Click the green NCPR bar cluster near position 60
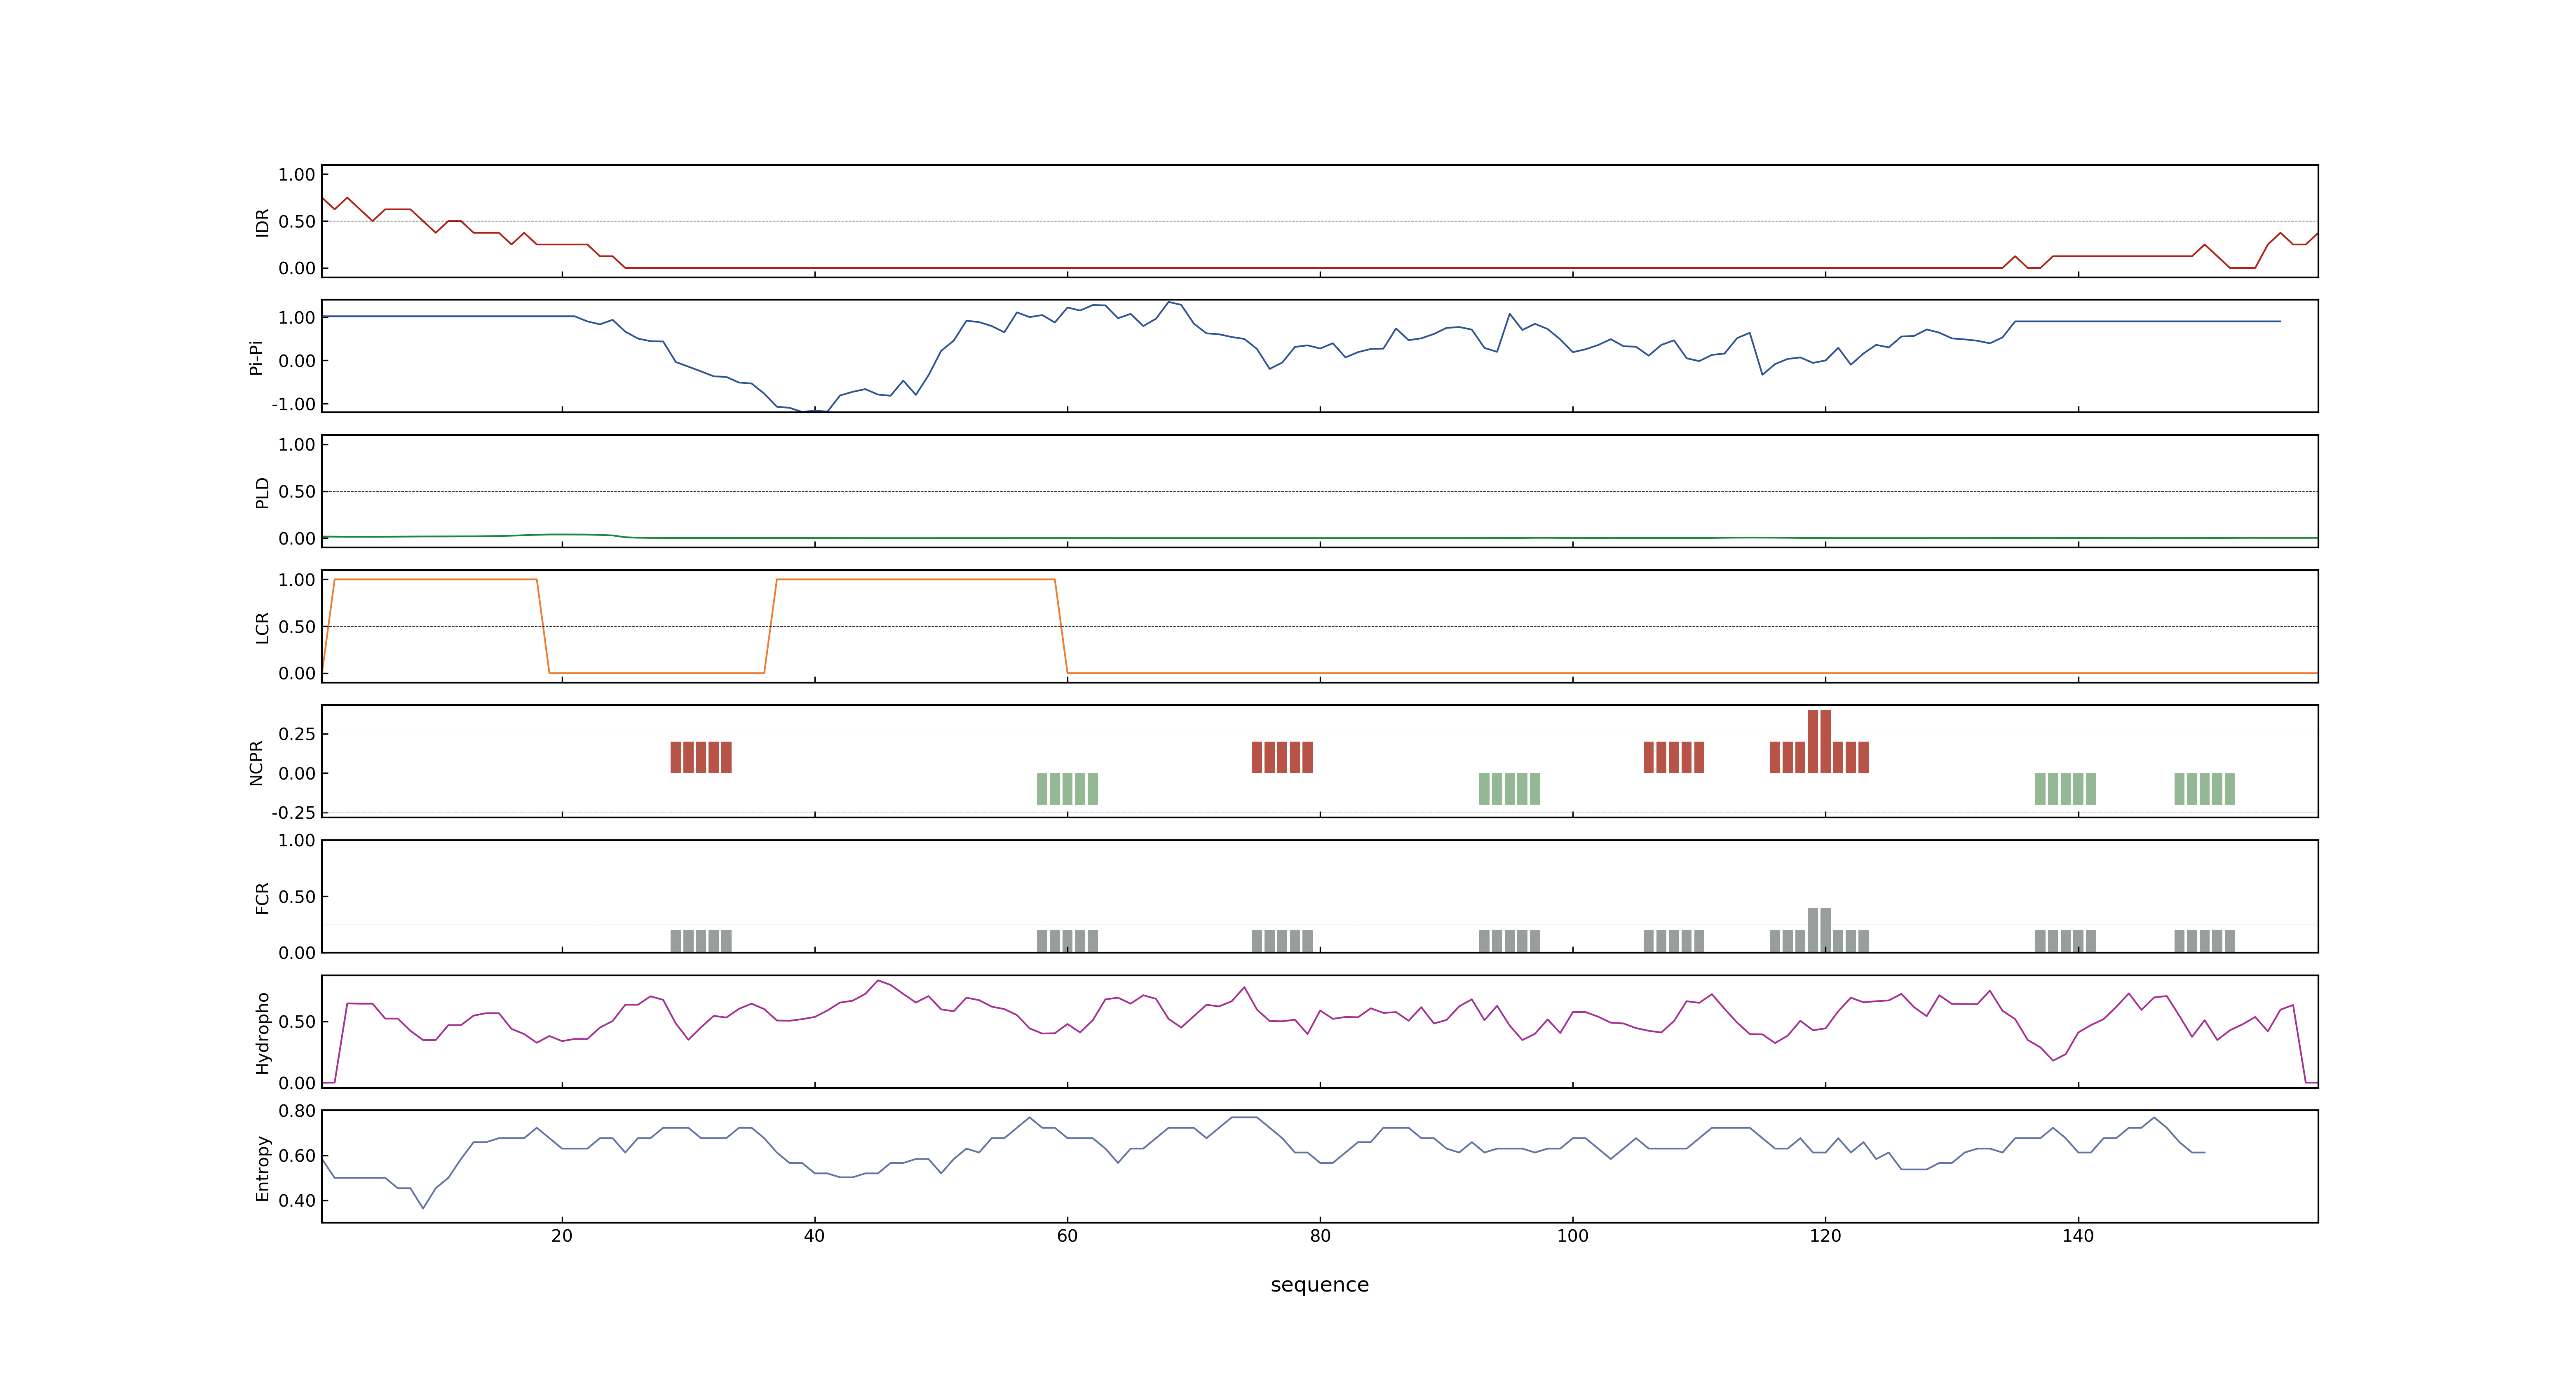 (1067, 789)
